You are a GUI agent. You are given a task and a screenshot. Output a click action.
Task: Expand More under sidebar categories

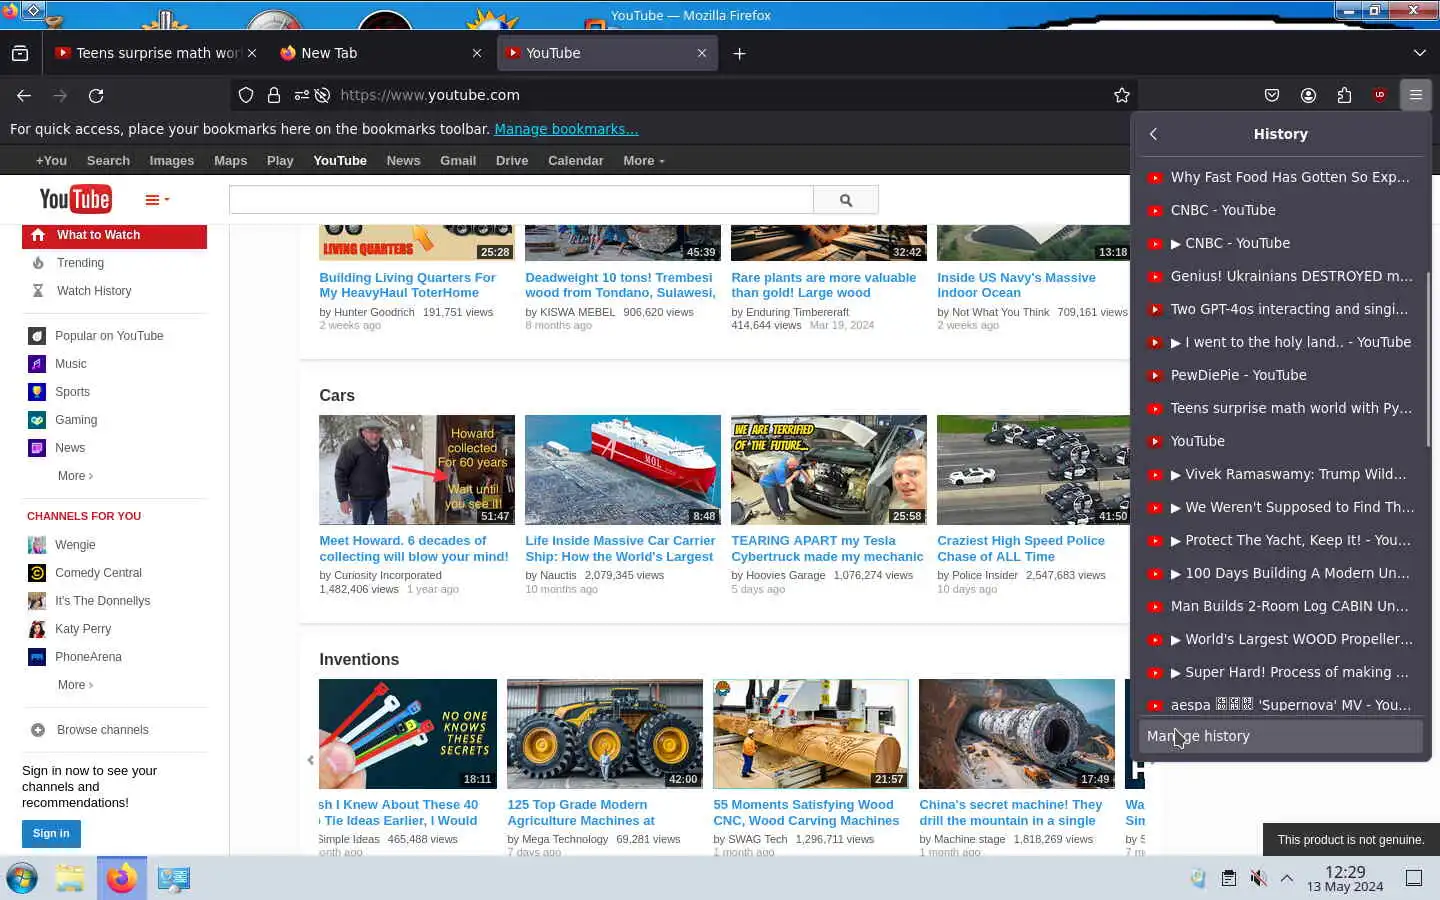[75, 476]
